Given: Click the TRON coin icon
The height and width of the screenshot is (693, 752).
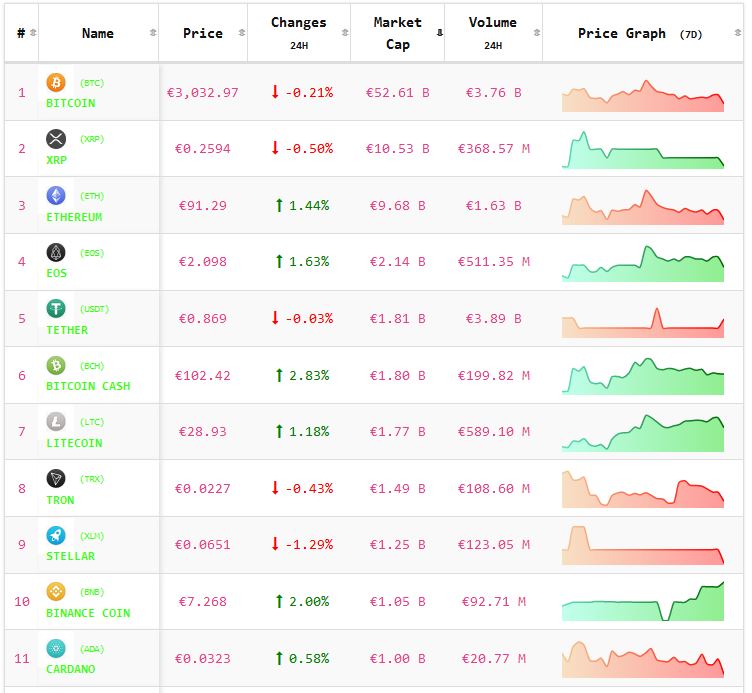Looking at the screenshot, I should tap(56, 479).
